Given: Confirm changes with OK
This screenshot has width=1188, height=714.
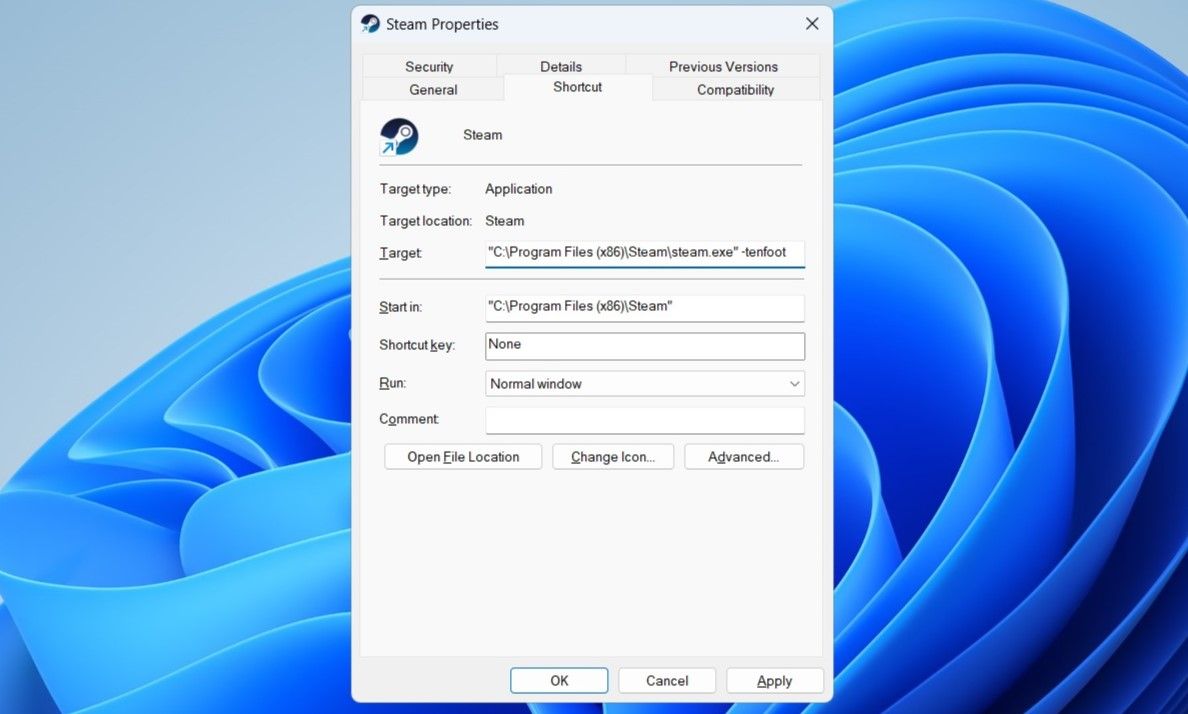Looking at the screenshot, I should pyautogui.click(x=559, y=680).
